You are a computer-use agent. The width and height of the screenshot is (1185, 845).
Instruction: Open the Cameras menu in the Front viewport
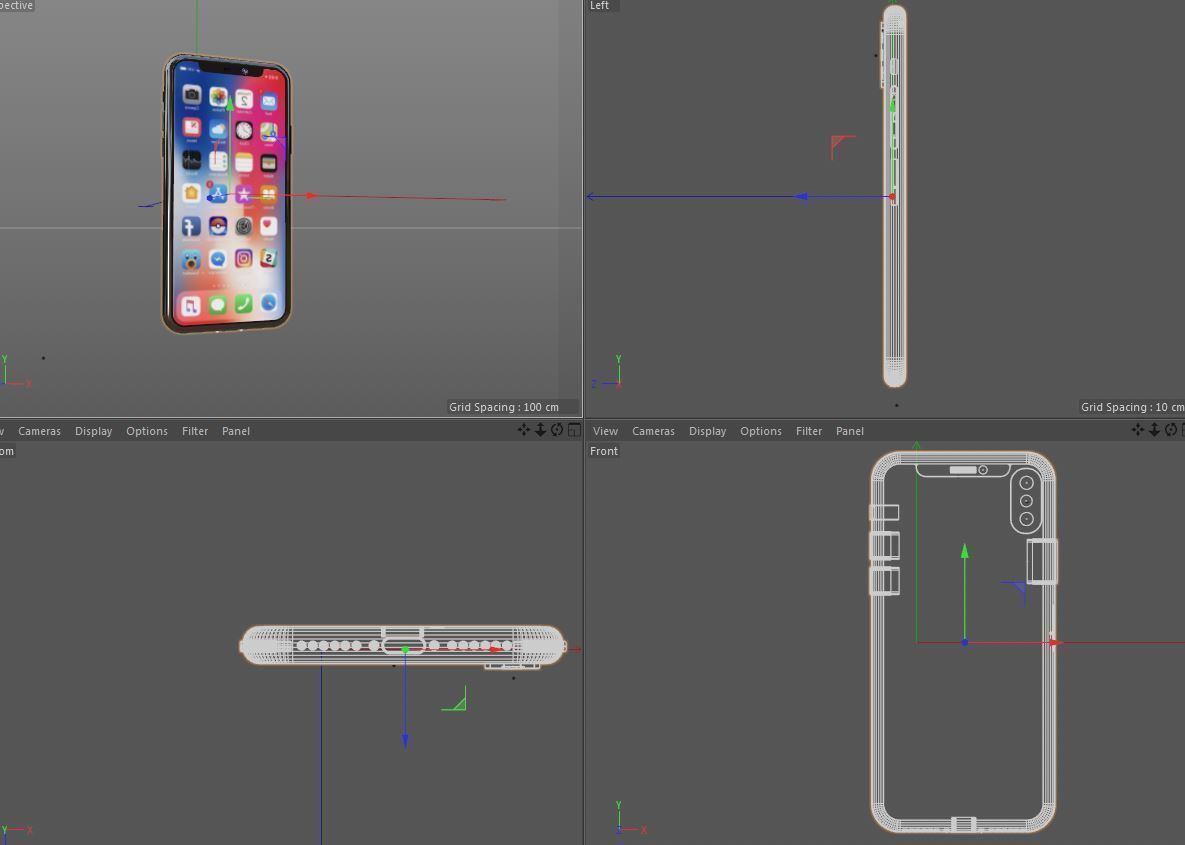pyautogui.click(x=654, y=431)
